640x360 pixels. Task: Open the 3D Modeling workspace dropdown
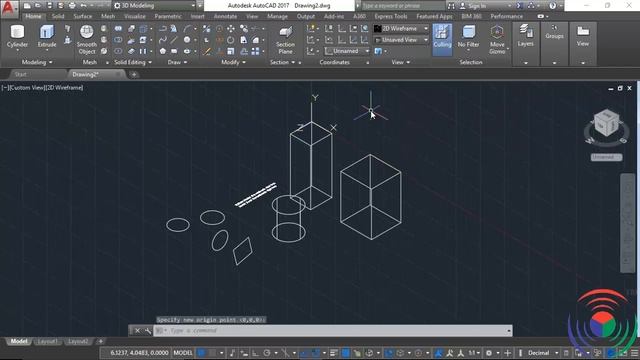(155, 6)
